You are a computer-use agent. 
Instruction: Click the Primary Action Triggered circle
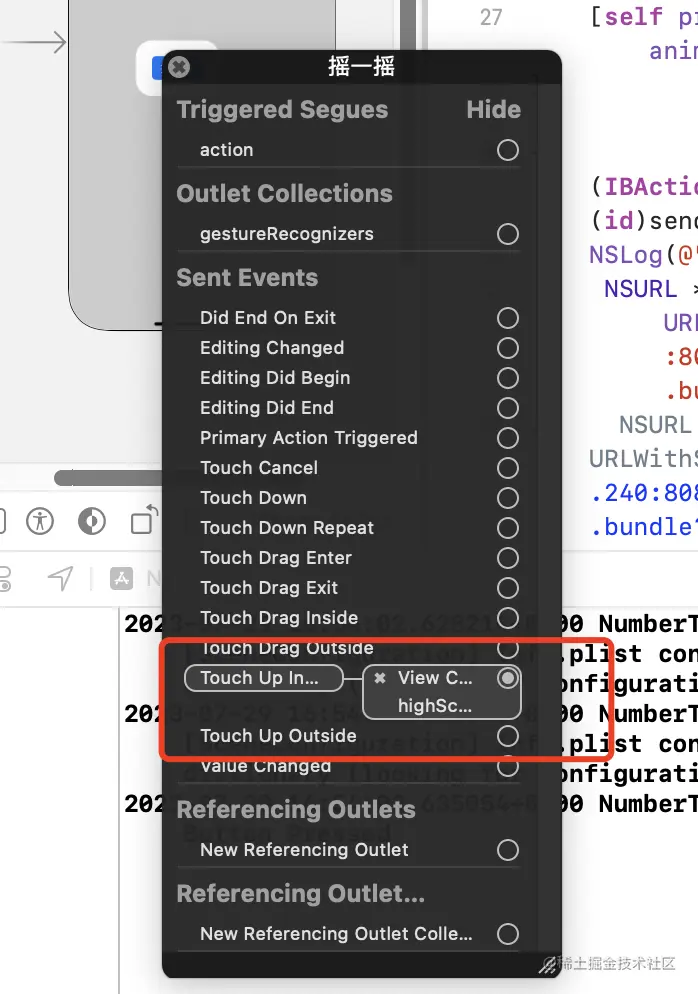coord(508,437)
